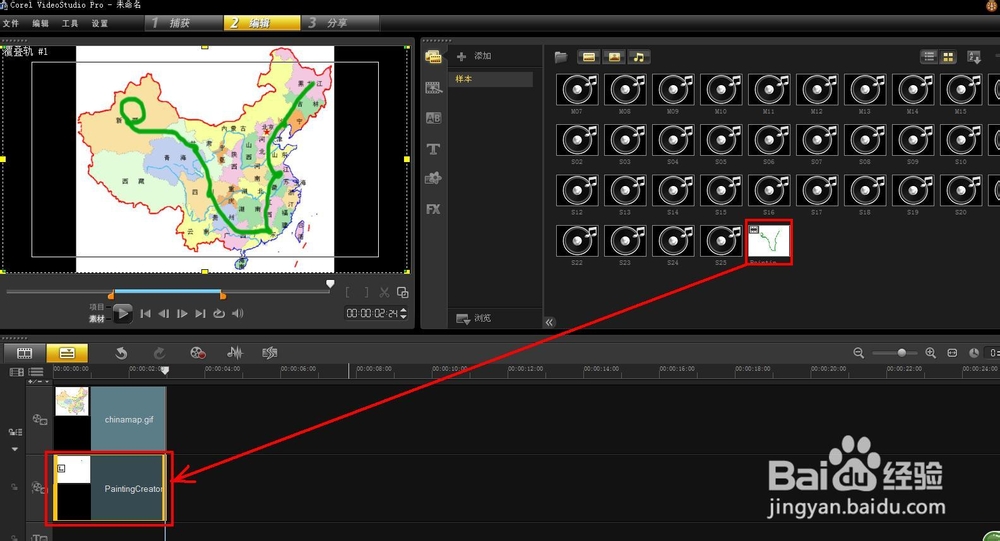Screen dimensions: 1000x541
Task: Click the timecode 00:00:02:24 field
Action: pyautogui.click(x=372, y=313)
